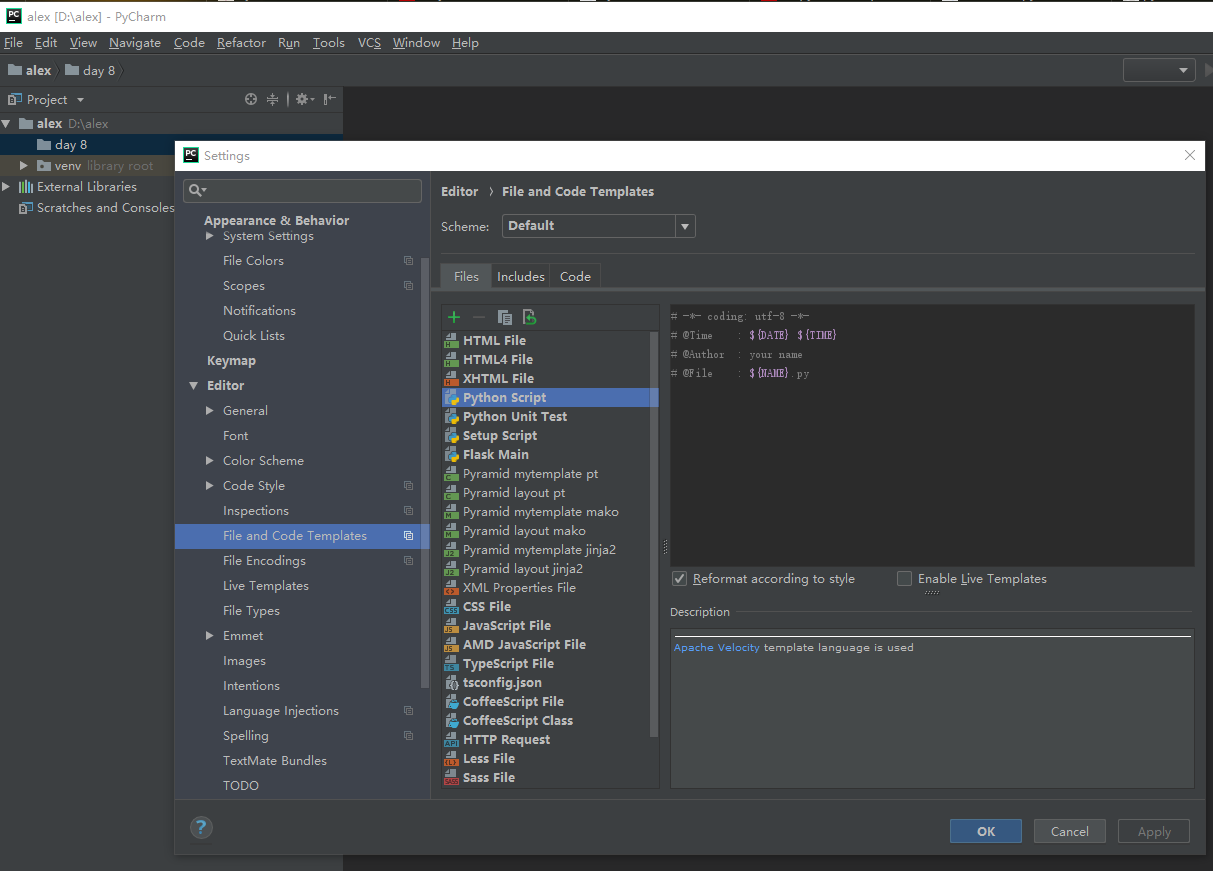Expand the venv library root folder

pos(24,166)
